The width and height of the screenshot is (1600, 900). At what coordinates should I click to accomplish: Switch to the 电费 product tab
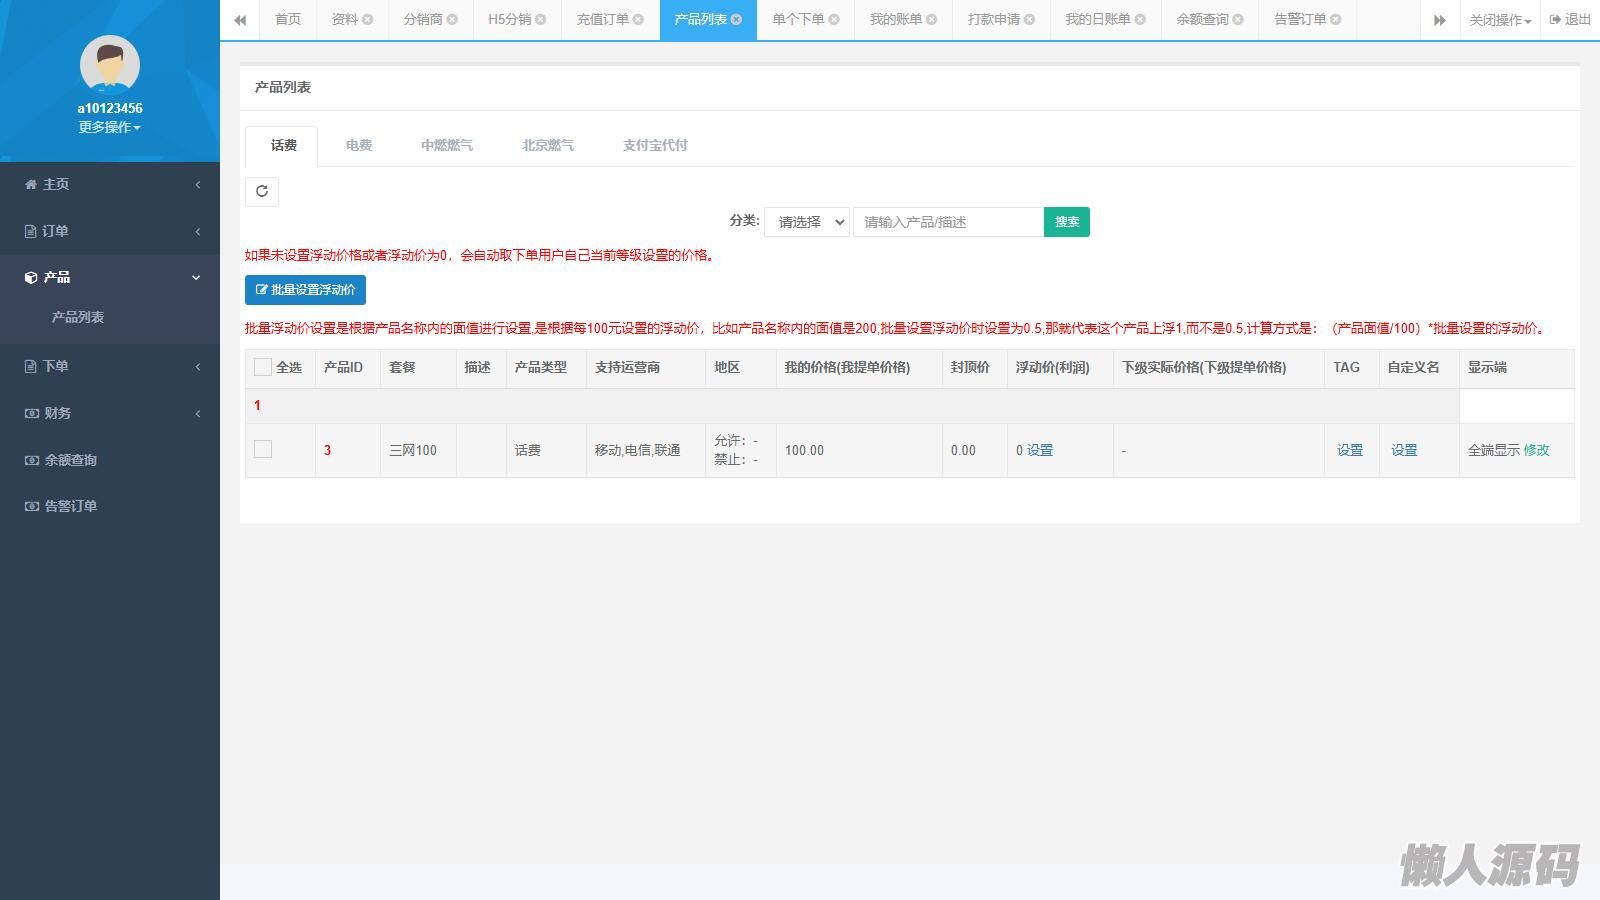[359, 145]
